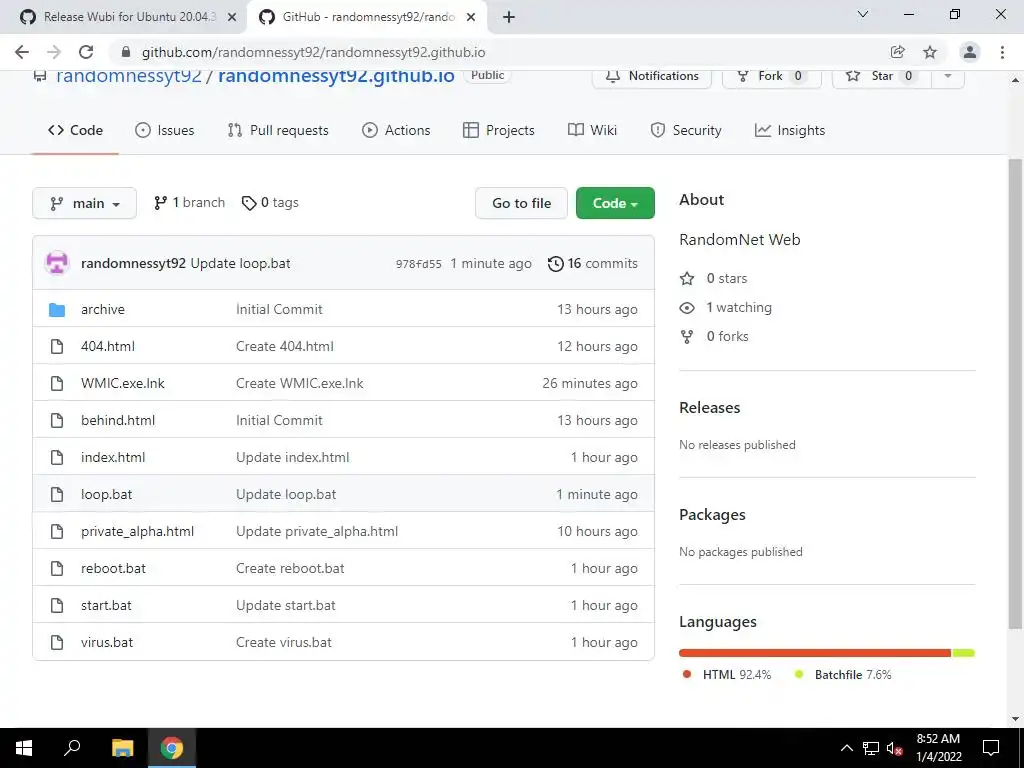Click the Go to file button
The height and width of the screenshot is (768, 1024).
pos(521,203)
